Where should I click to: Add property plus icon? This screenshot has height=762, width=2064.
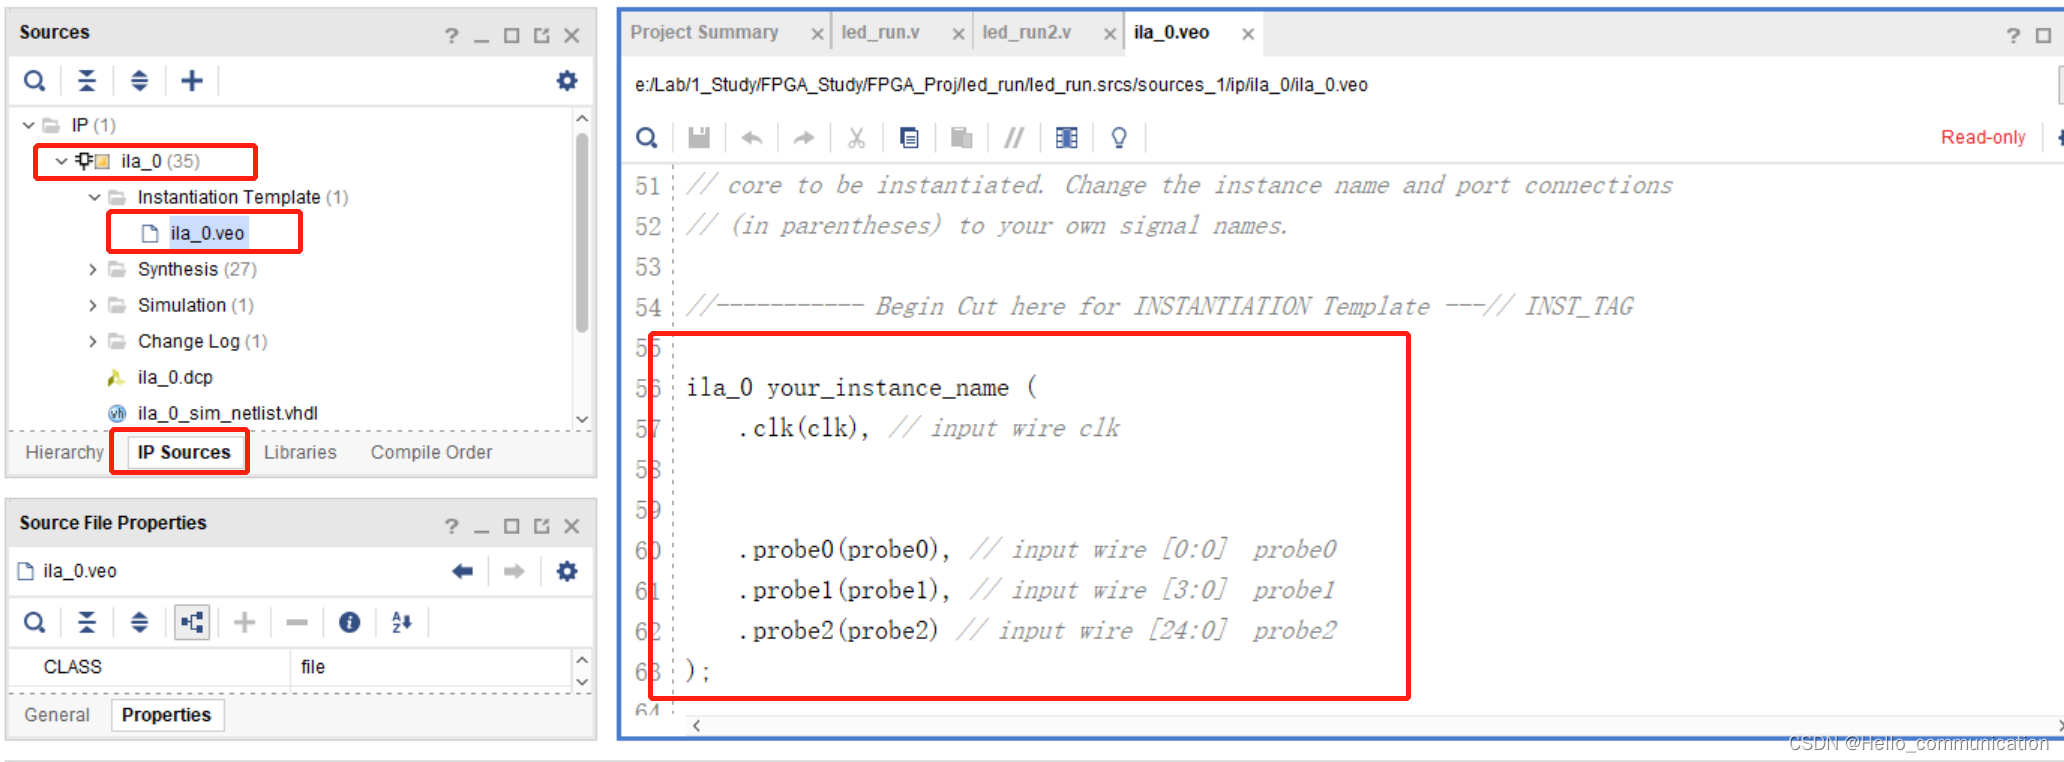244,623
